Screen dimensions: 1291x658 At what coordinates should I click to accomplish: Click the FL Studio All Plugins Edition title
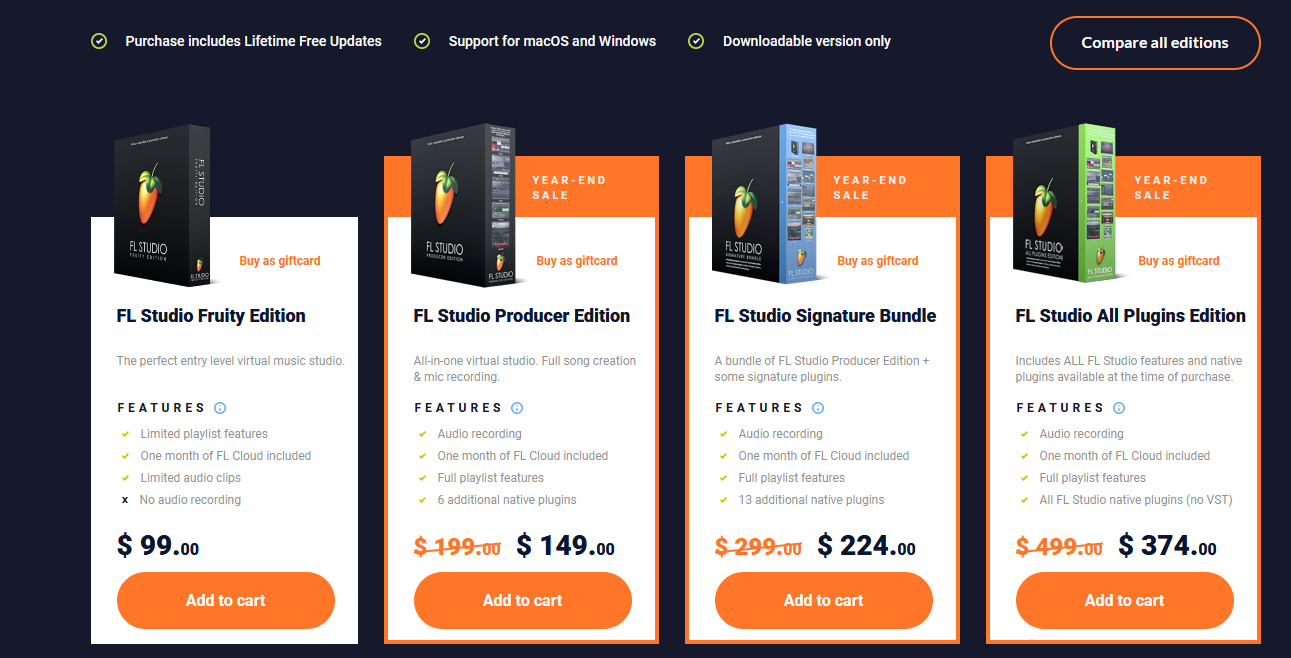[x=1131, y=316]
